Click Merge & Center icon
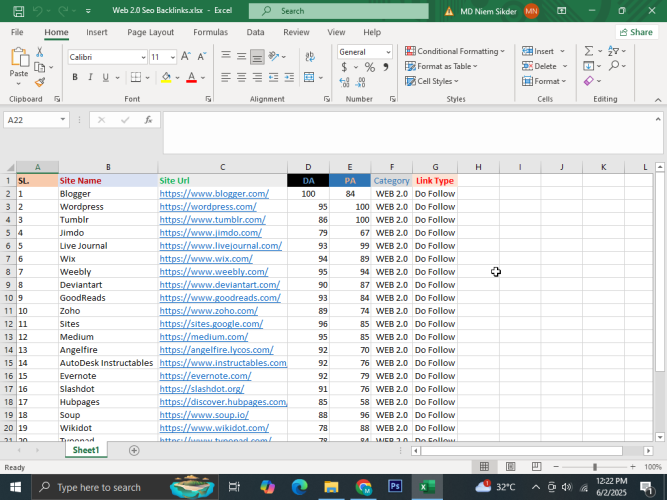667x500 pixels. (309, 77)
